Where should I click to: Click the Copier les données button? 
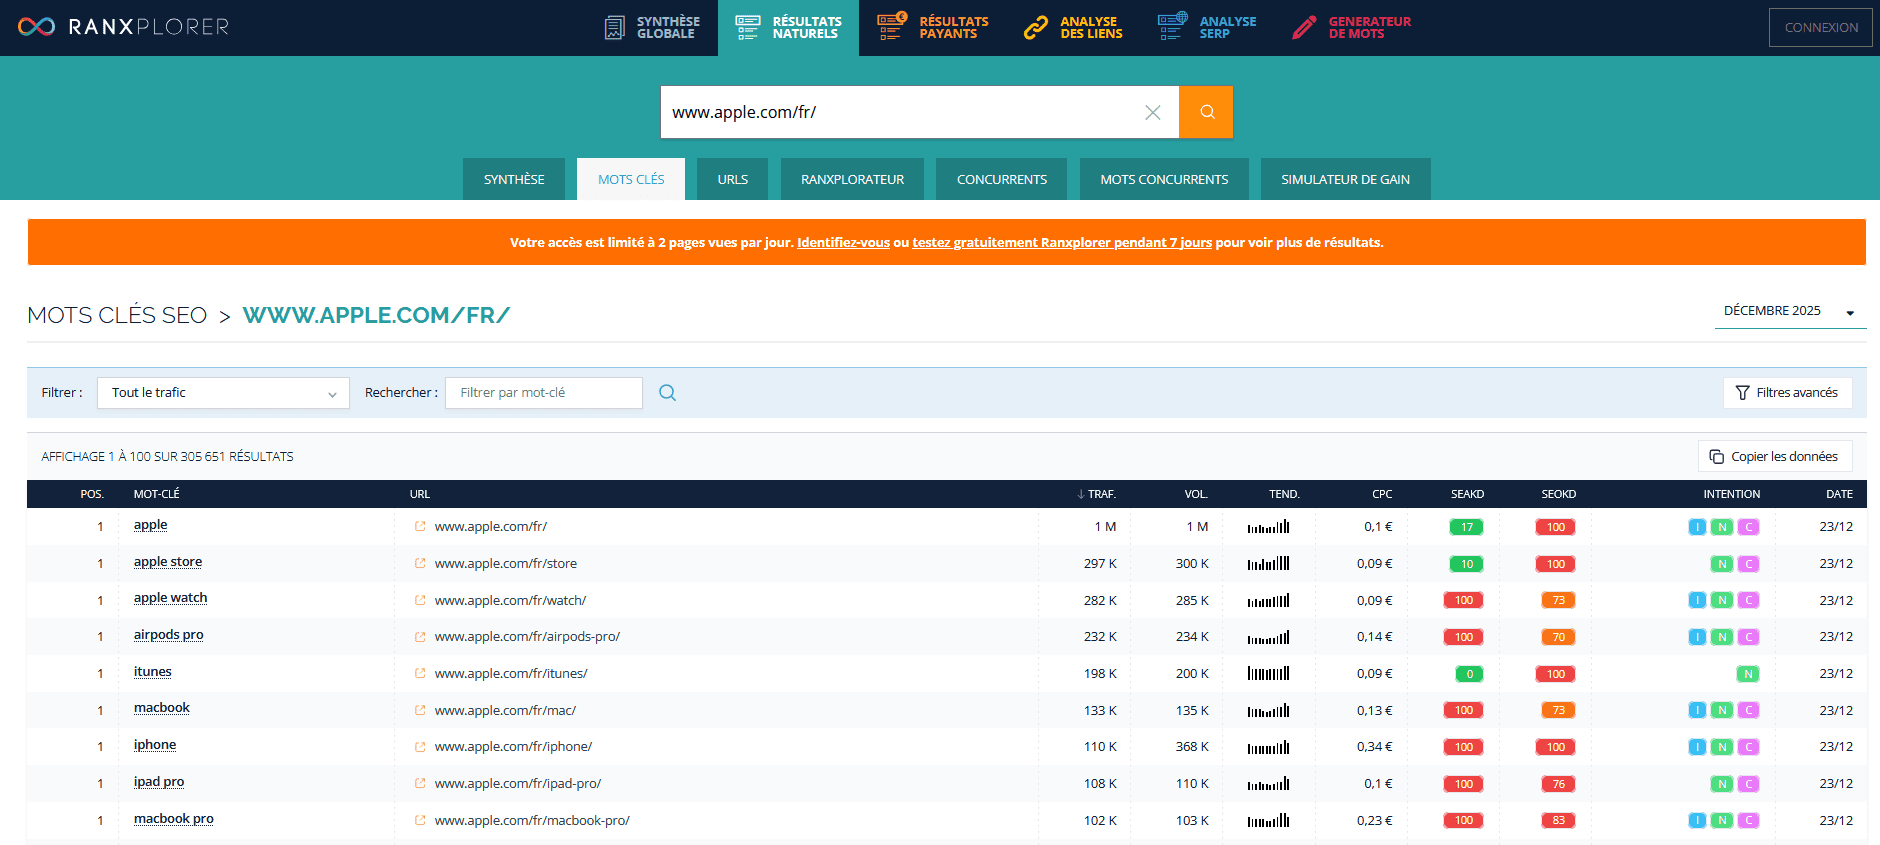pyautogui.click(x=1774, y=457)
